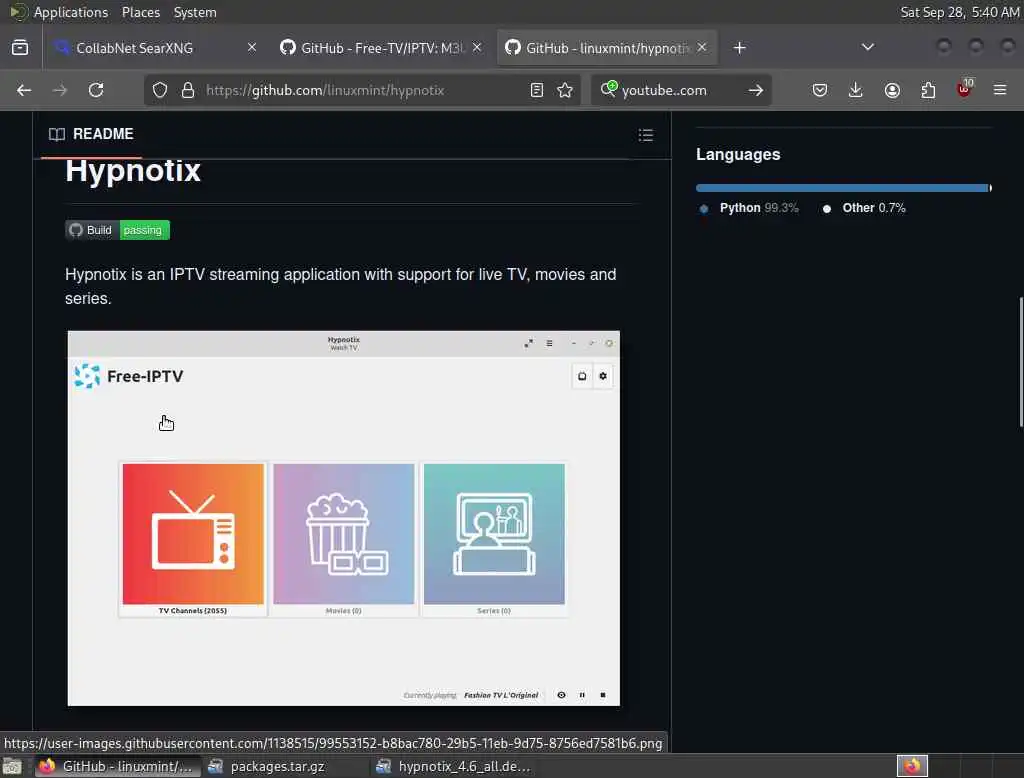Toggle reader view icon in the address bar
The width and height of the screenshot is (1024, 778).
click(x=537, y=90)
